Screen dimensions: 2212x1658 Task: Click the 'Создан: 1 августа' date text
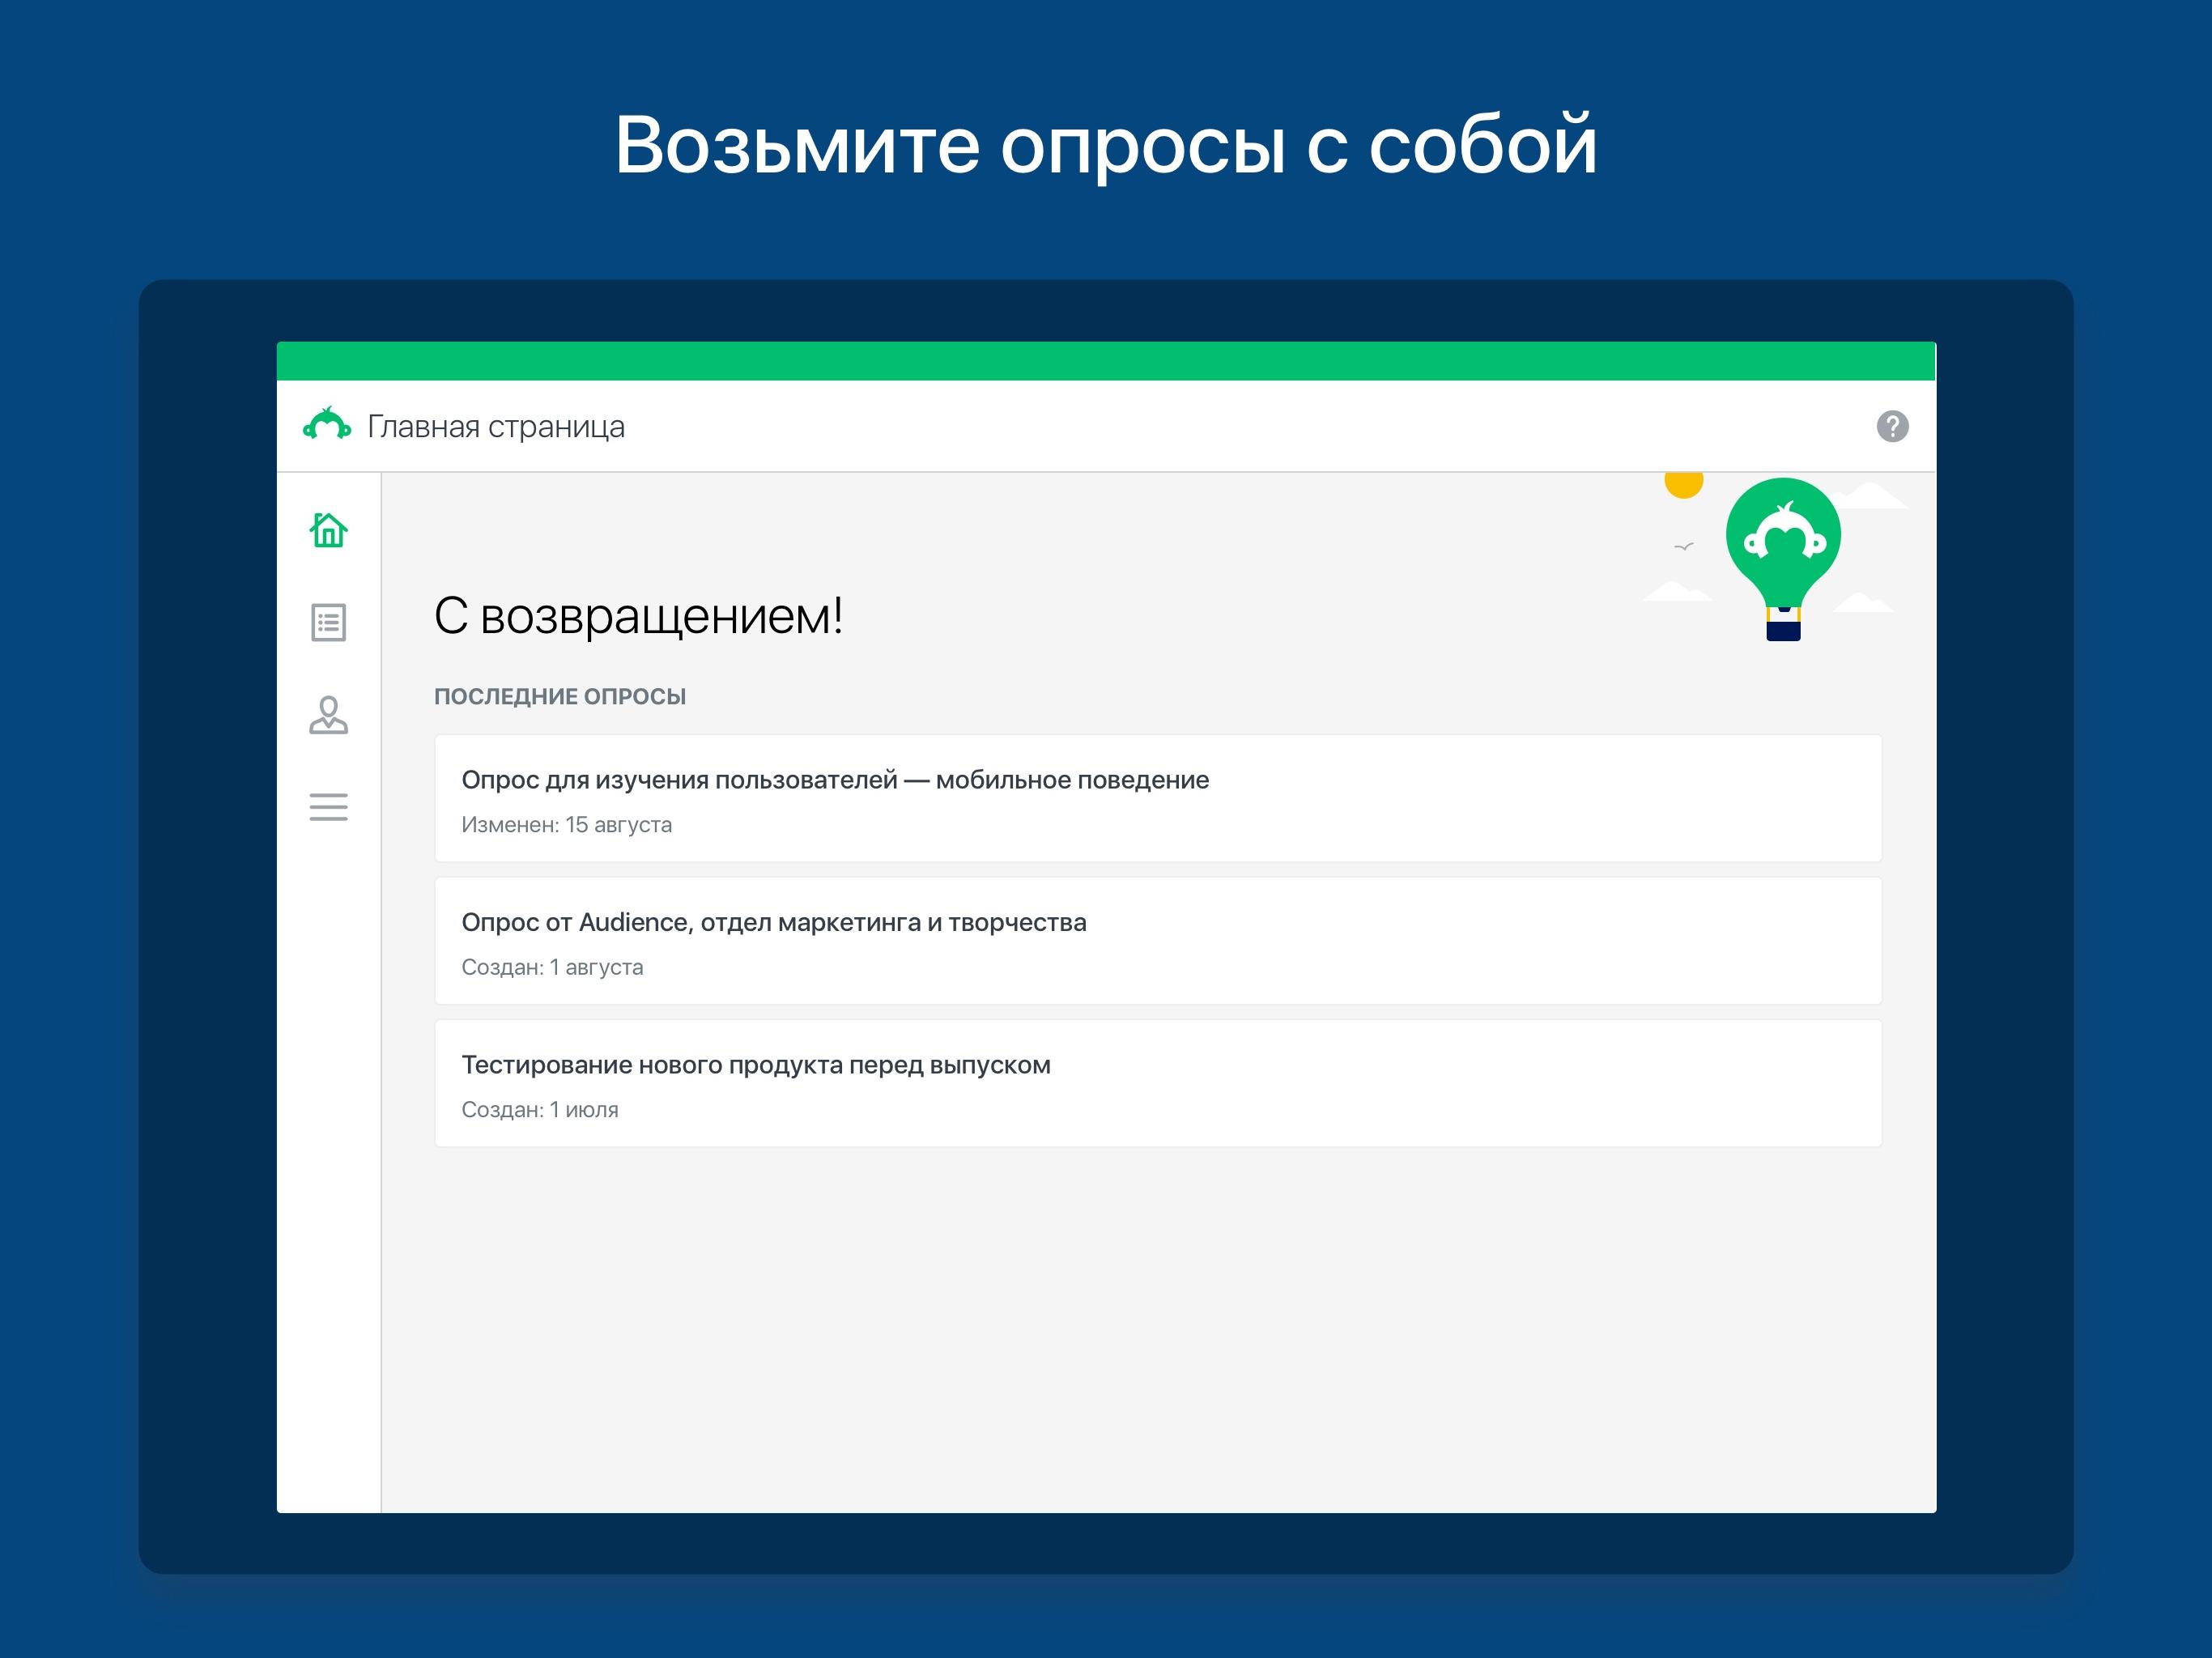coord(552,967)
